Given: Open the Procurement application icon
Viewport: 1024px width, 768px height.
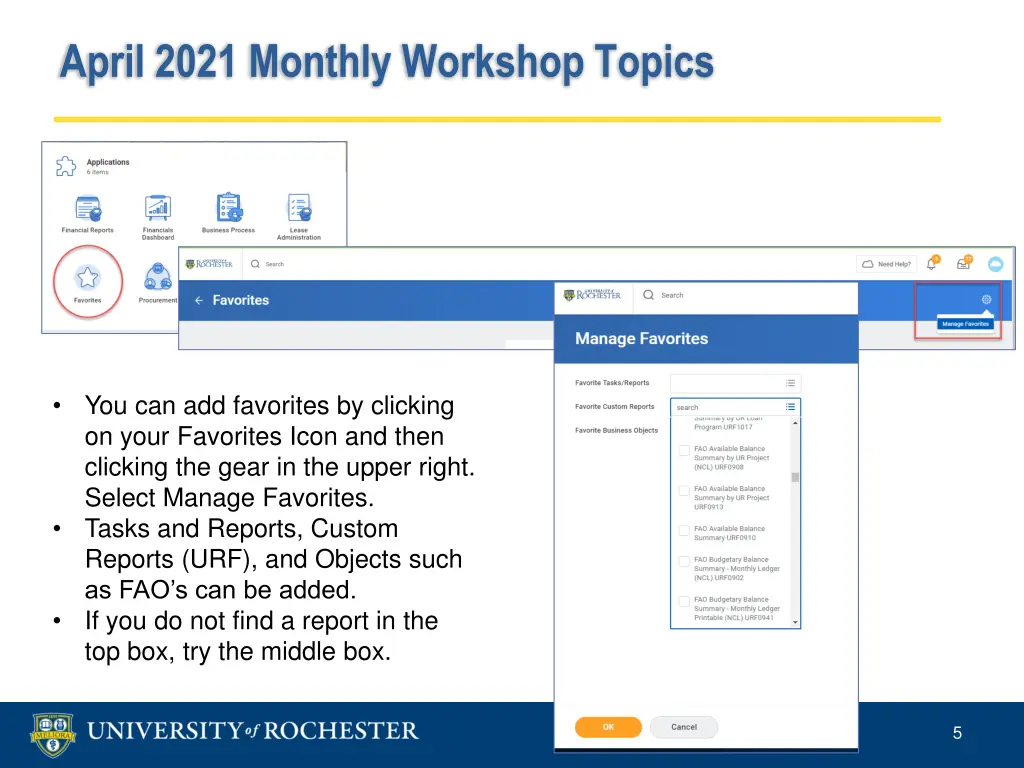Looking at the screenshot, I should point(157,278).
